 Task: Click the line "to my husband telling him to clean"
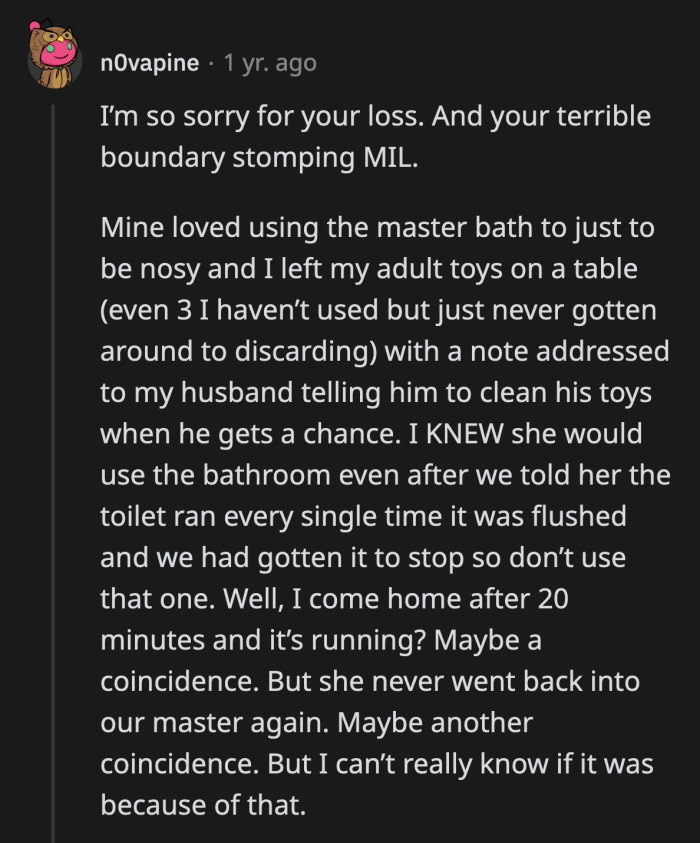coord(376,392)
